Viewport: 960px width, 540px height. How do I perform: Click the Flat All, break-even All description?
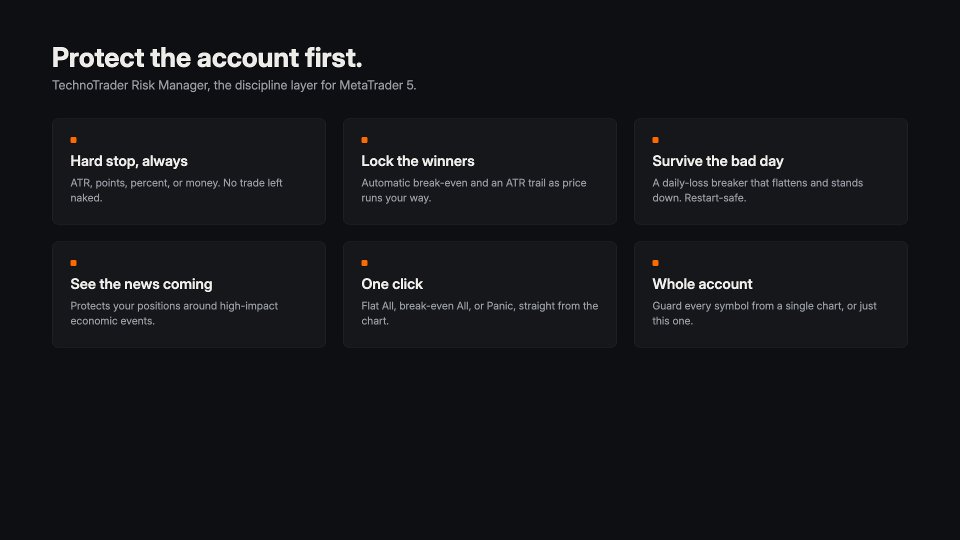(x=479, y=313)
